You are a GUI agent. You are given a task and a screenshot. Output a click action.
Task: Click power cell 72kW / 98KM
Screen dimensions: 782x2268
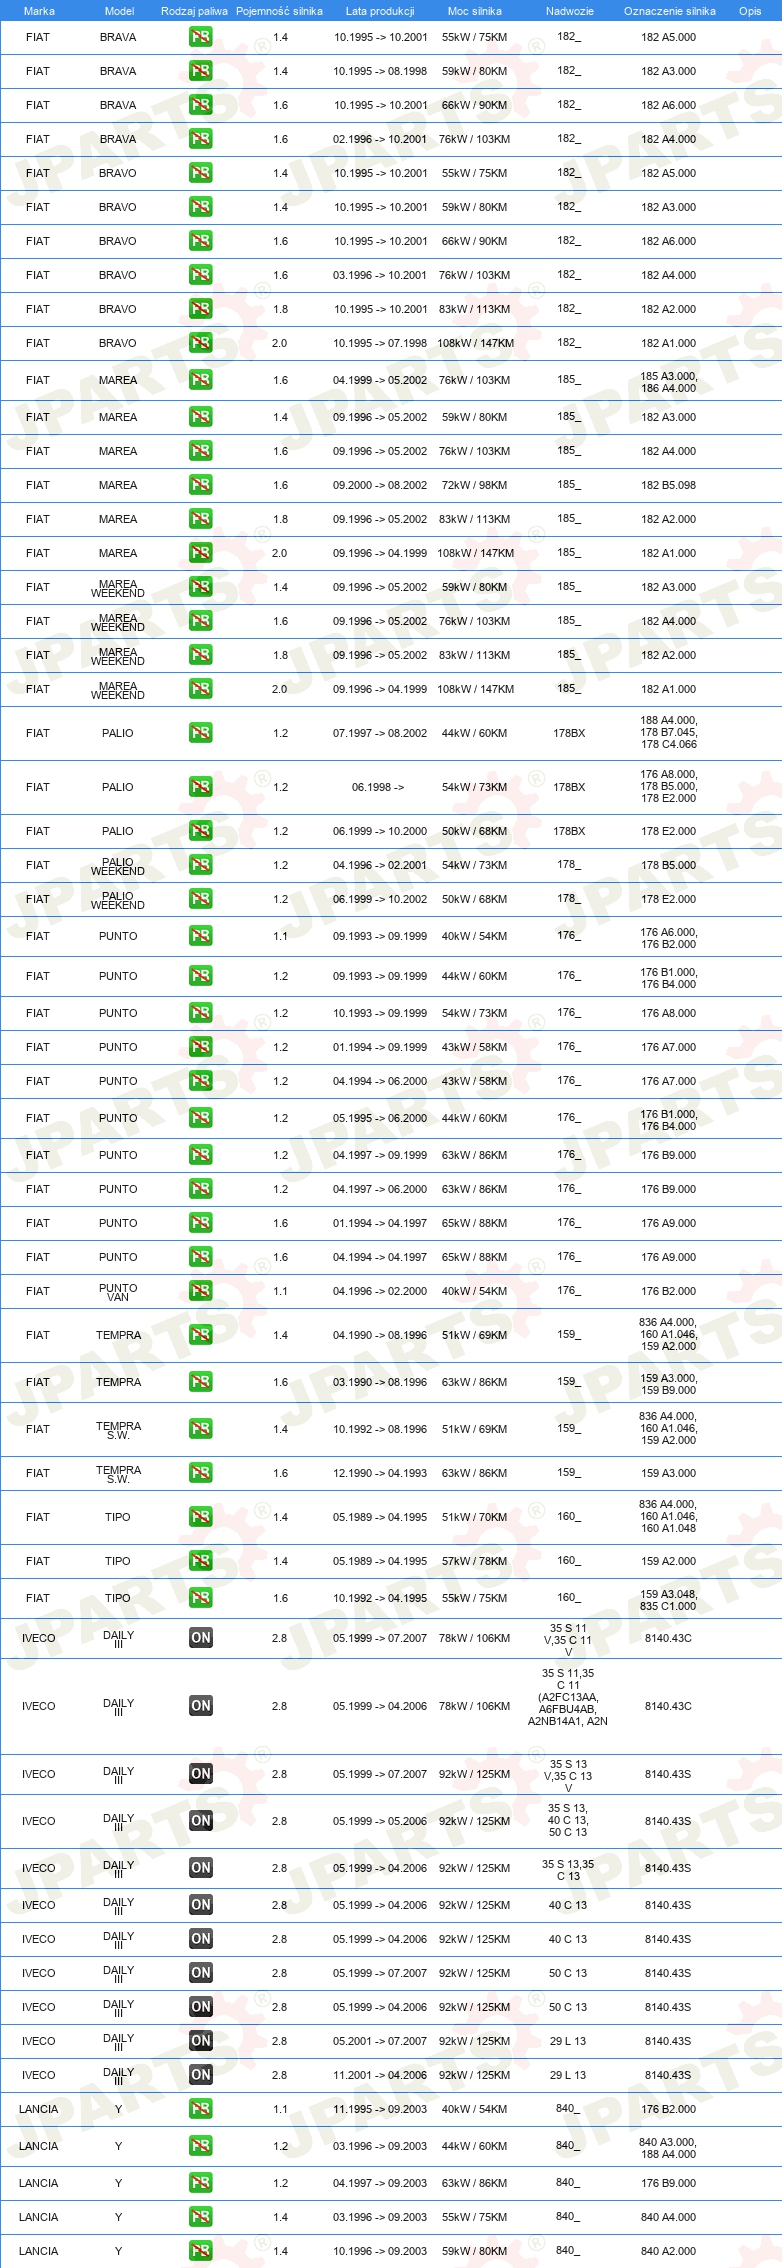point(475,485)
